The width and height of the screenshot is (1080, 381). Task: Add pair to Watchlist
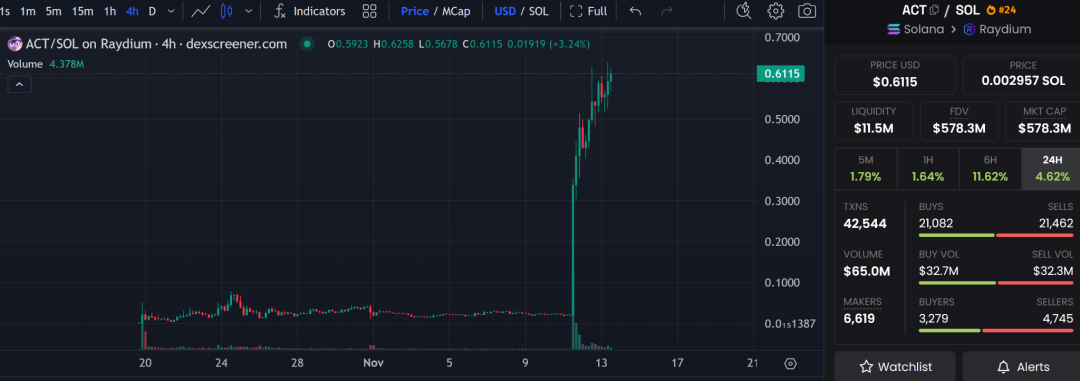click(x=895, y=367)
